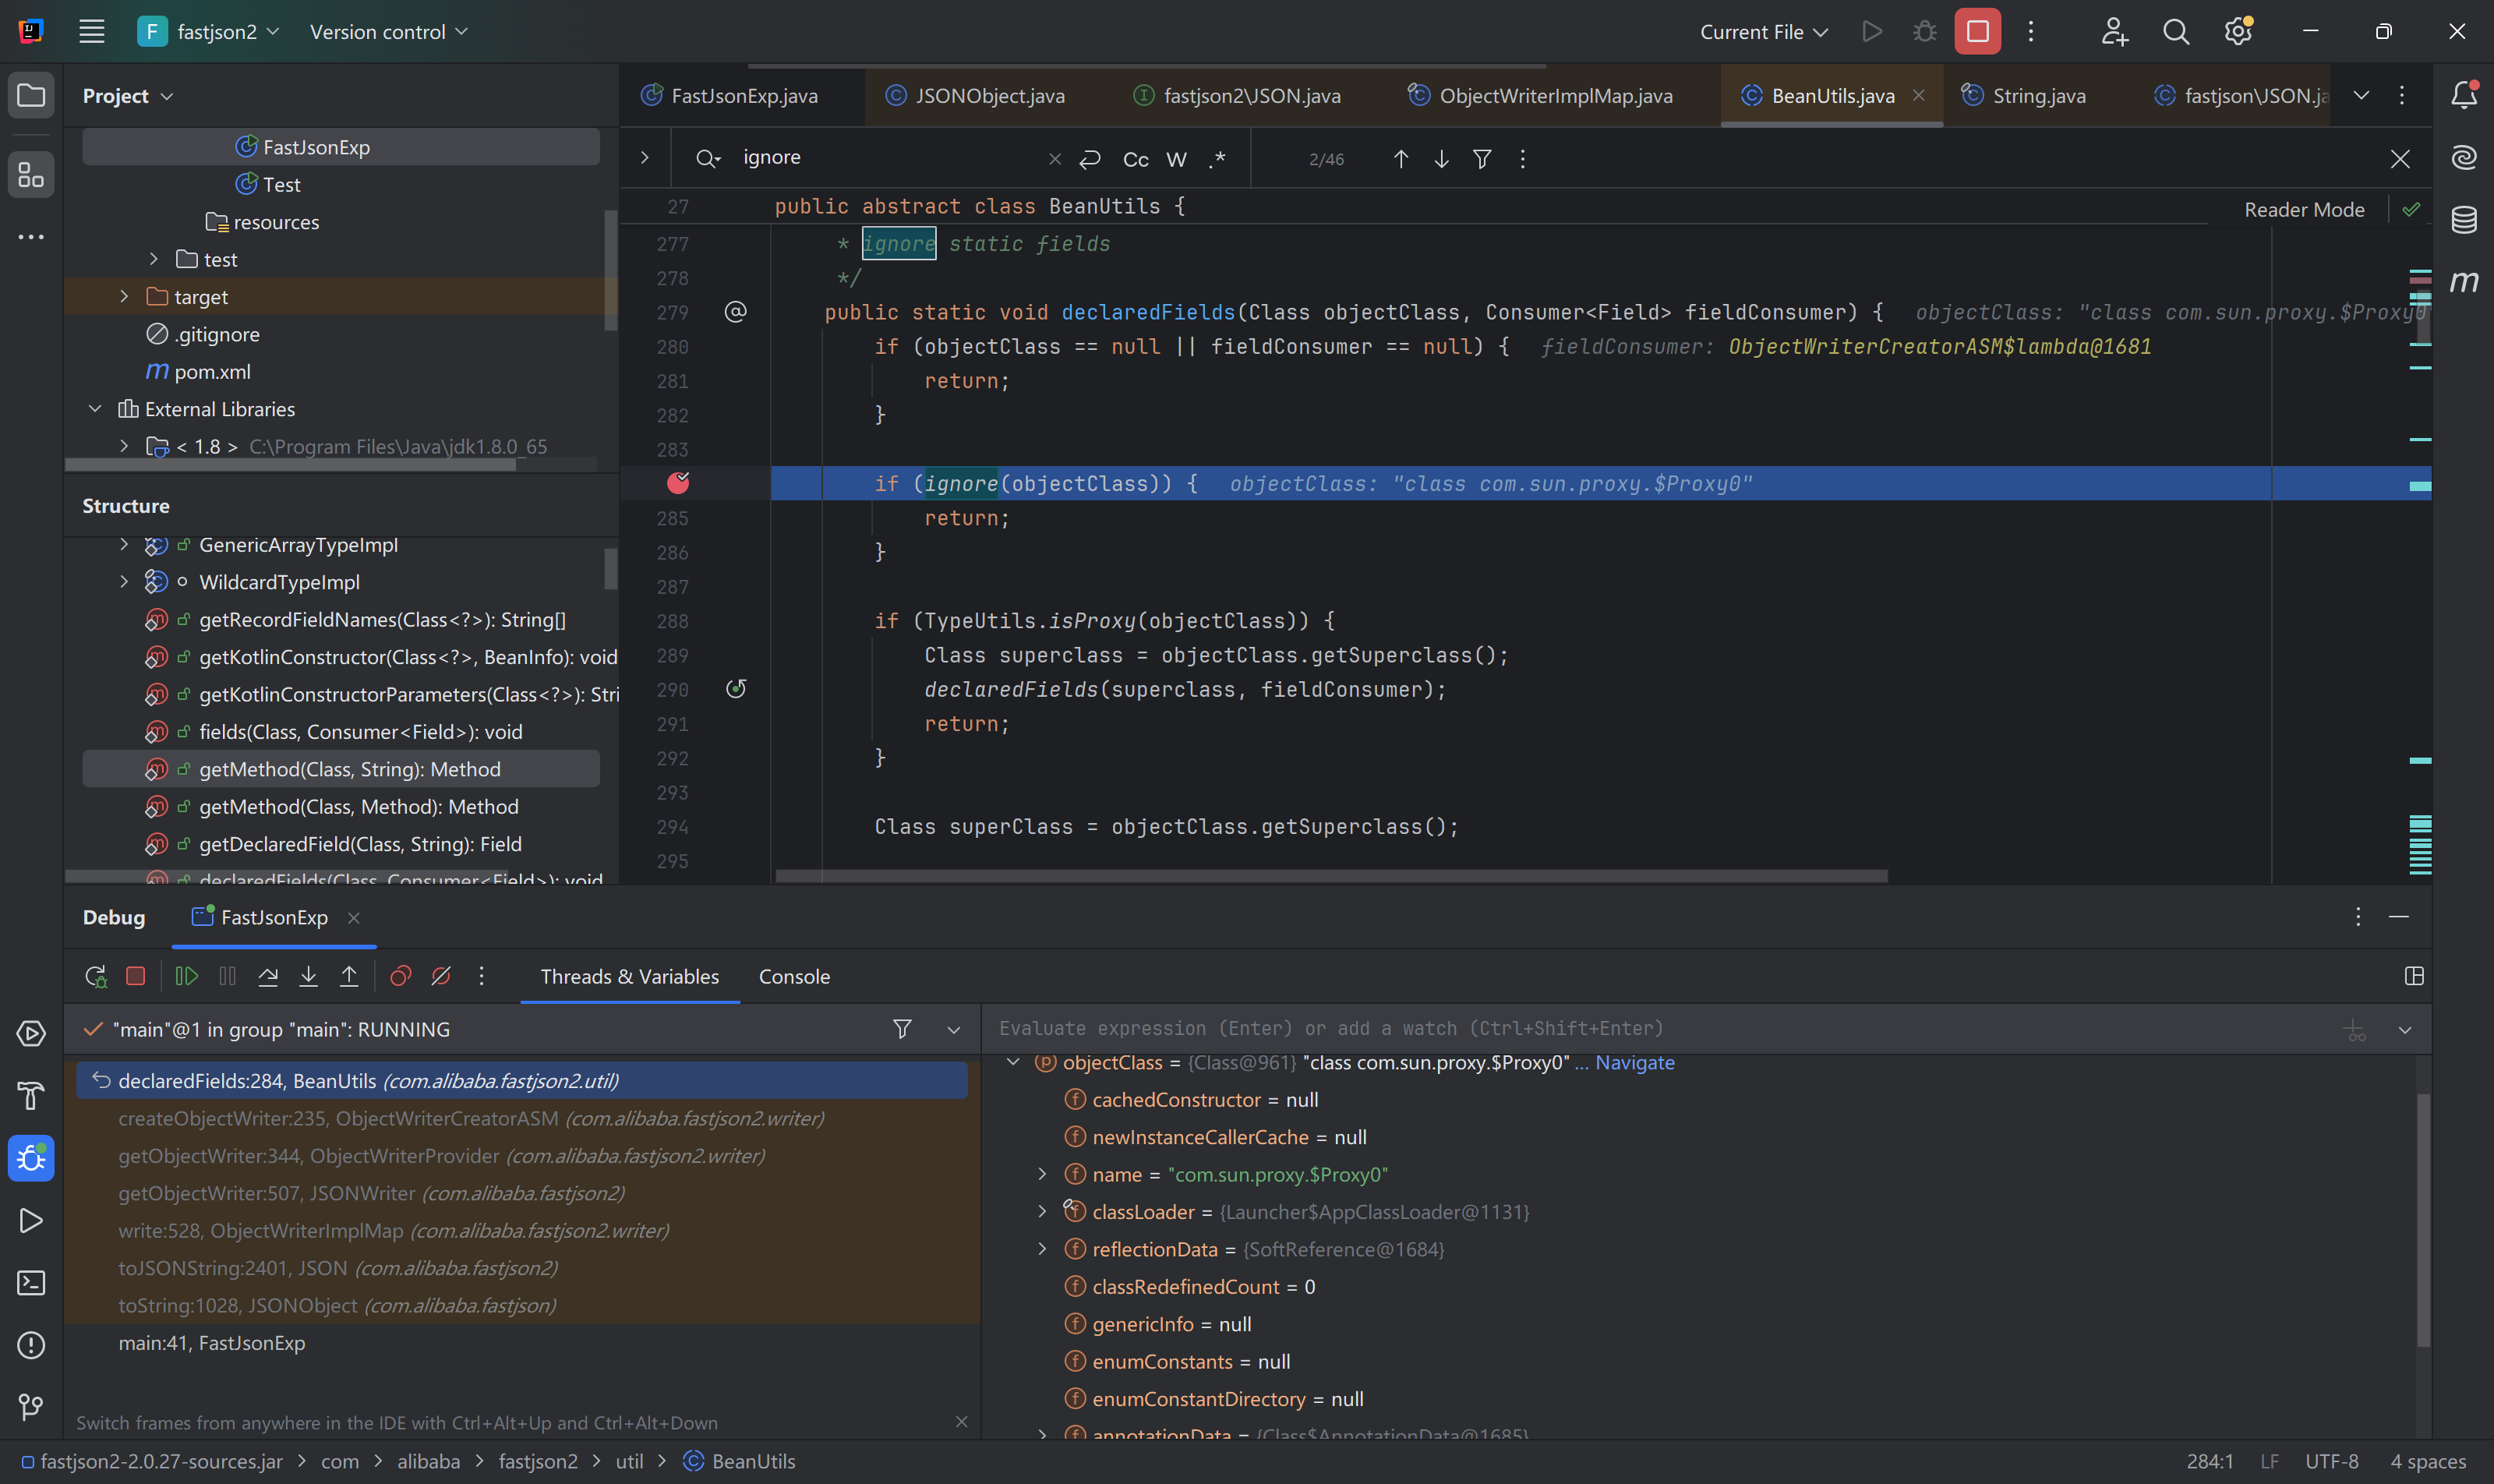Open AI Assistant spiral icon

(x=2464, y=158)
